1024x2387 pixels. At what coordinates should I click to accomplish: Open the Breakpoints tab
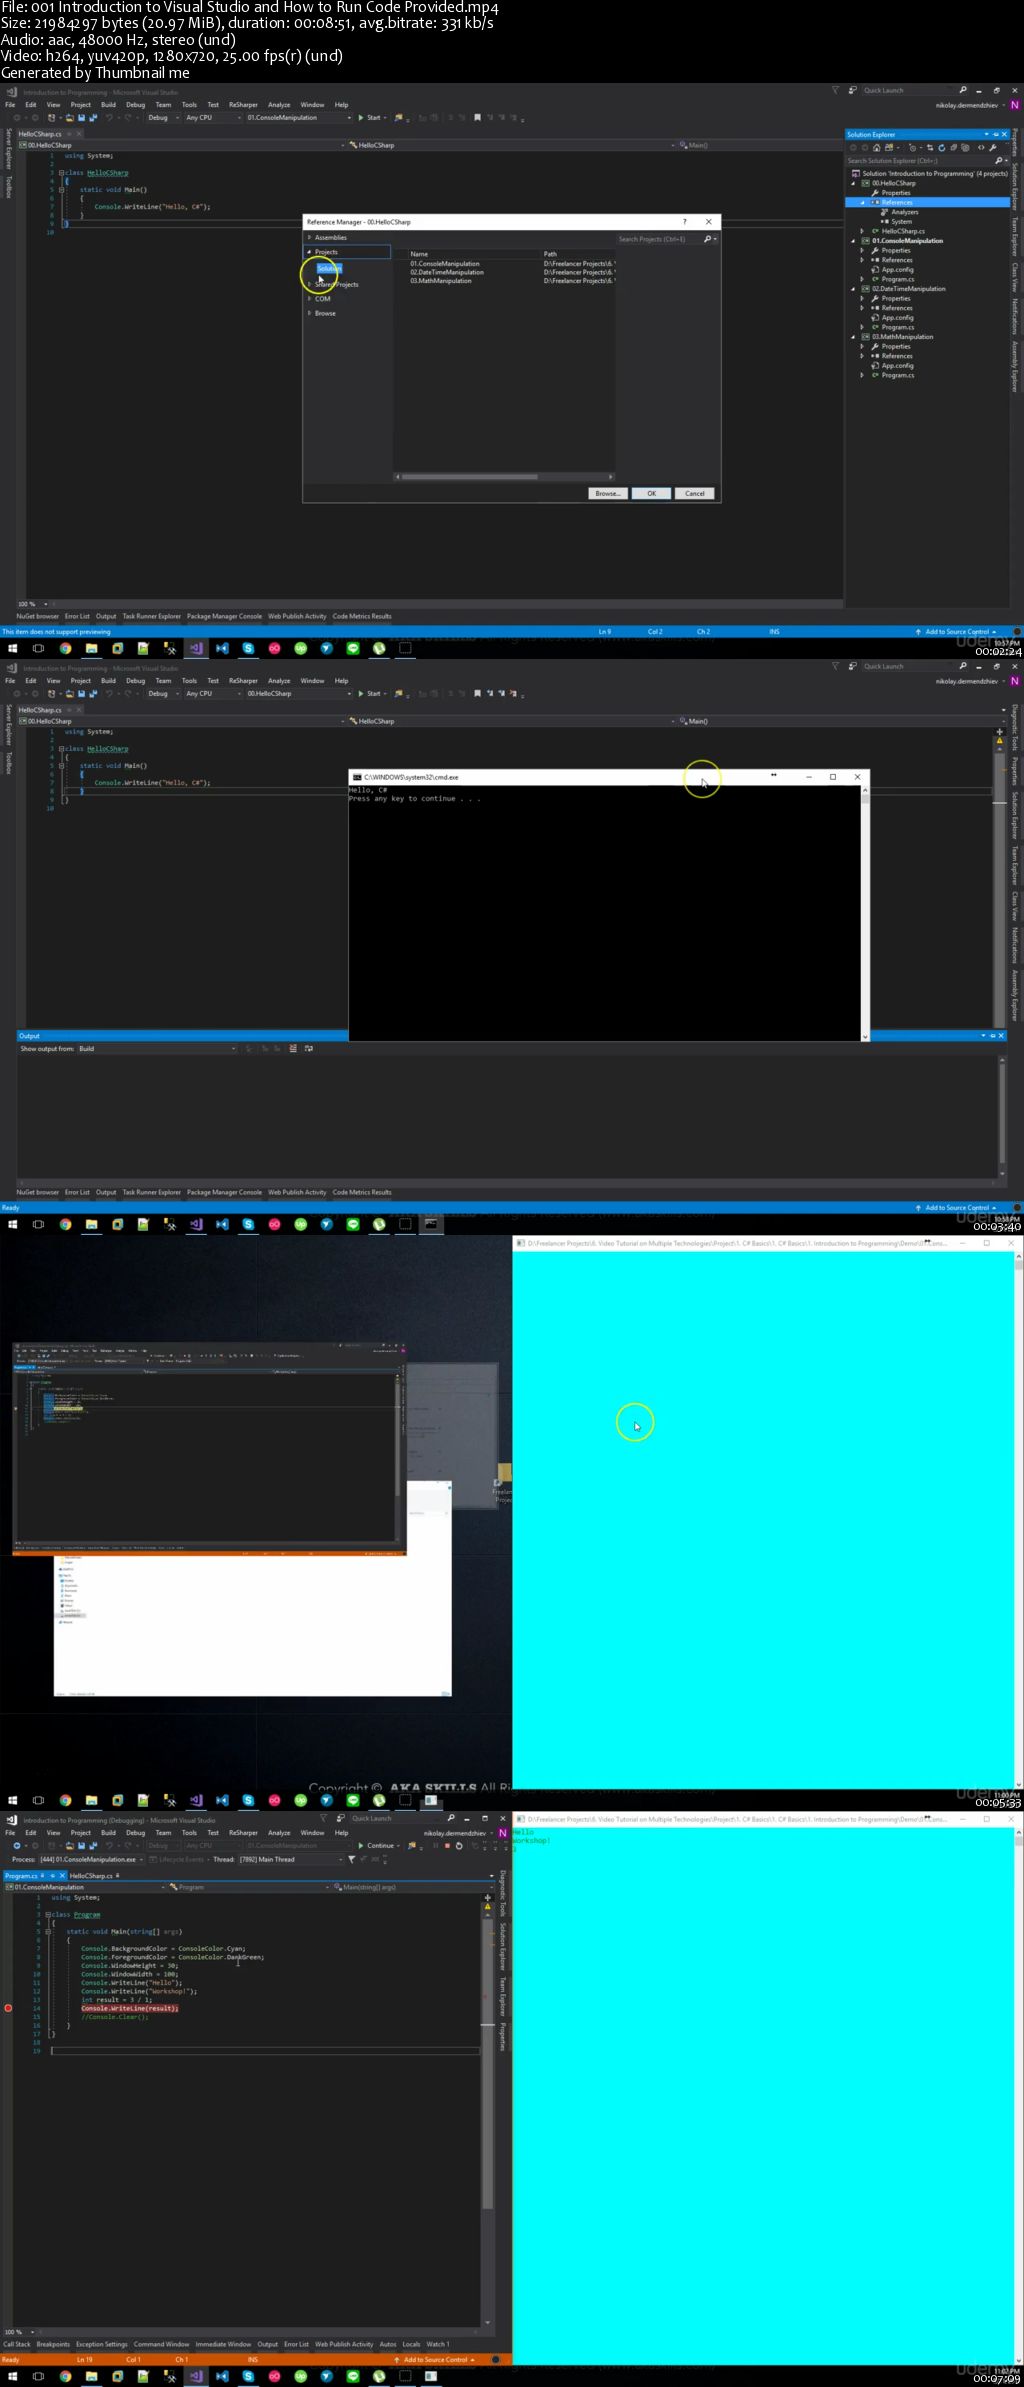click(x=53, y=2344)
